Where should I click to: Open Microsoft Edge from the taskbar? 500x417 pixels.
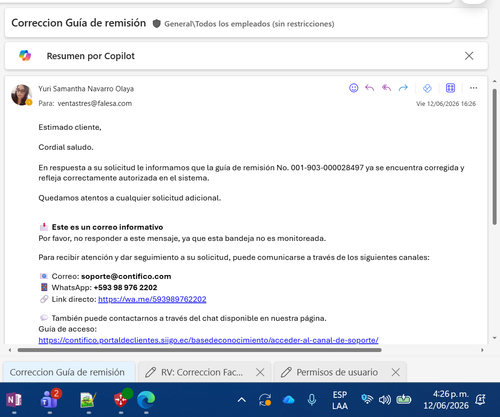click(x=146, y=400)
